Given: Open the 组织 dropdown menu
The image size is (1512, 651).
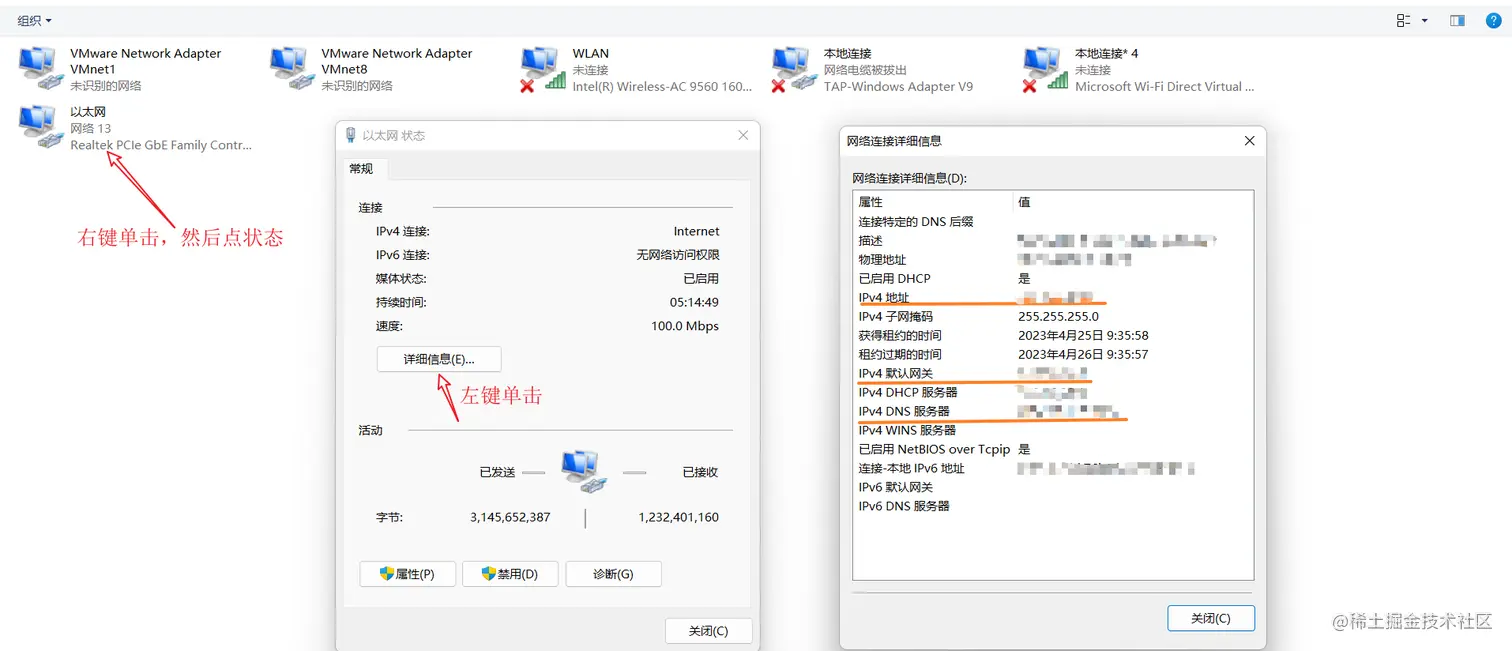Looking at the screenshot, I should pyautogui.click(x=35, y=21).
